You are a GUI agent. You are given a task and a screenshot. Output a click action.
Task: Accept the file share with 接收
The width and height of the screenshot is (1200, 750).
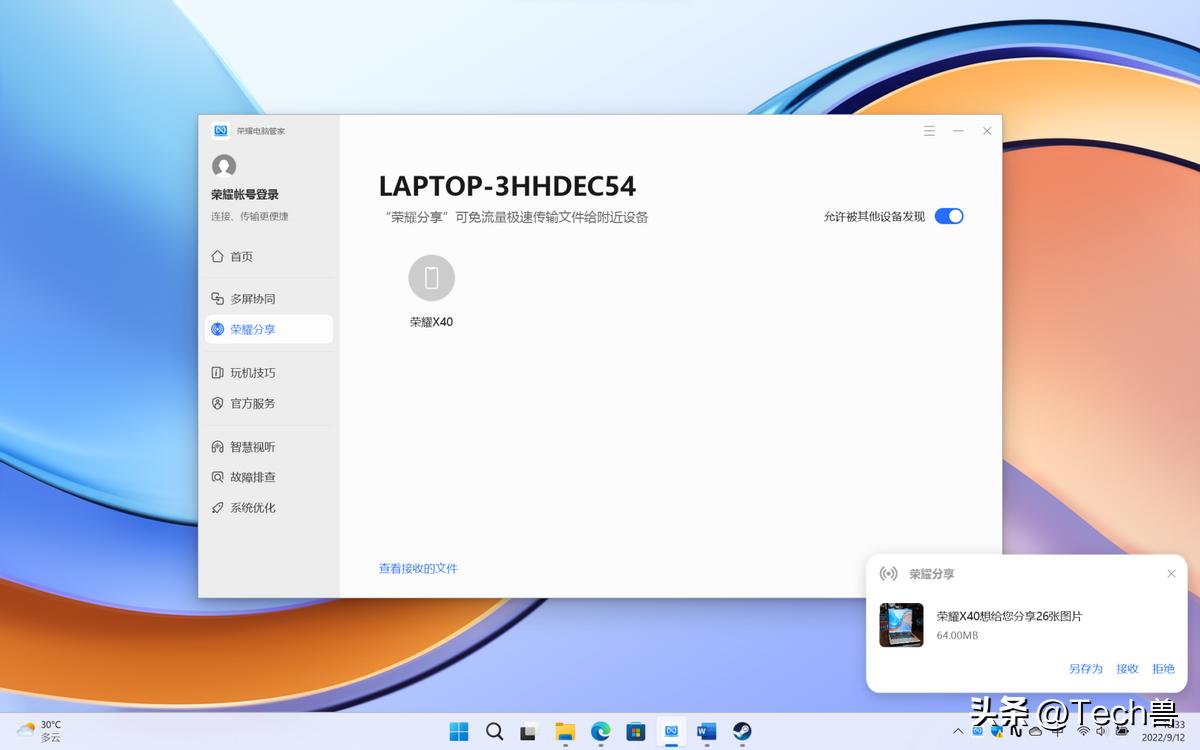point(1128,668)
